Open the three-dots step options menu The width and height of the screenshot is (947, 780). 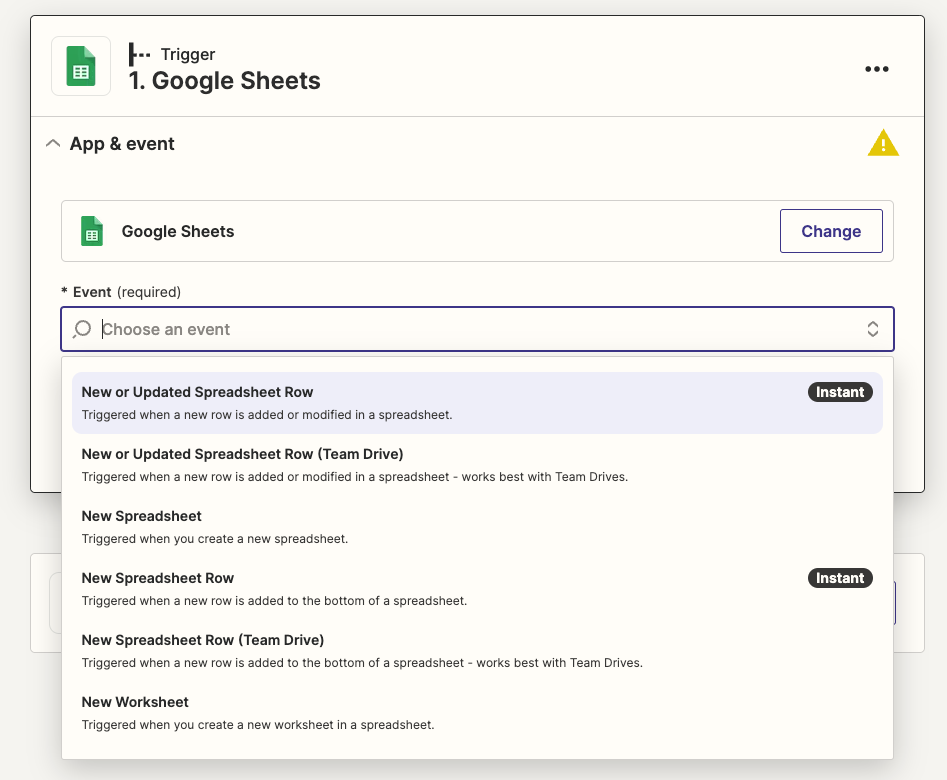click(x=876, y=69)
